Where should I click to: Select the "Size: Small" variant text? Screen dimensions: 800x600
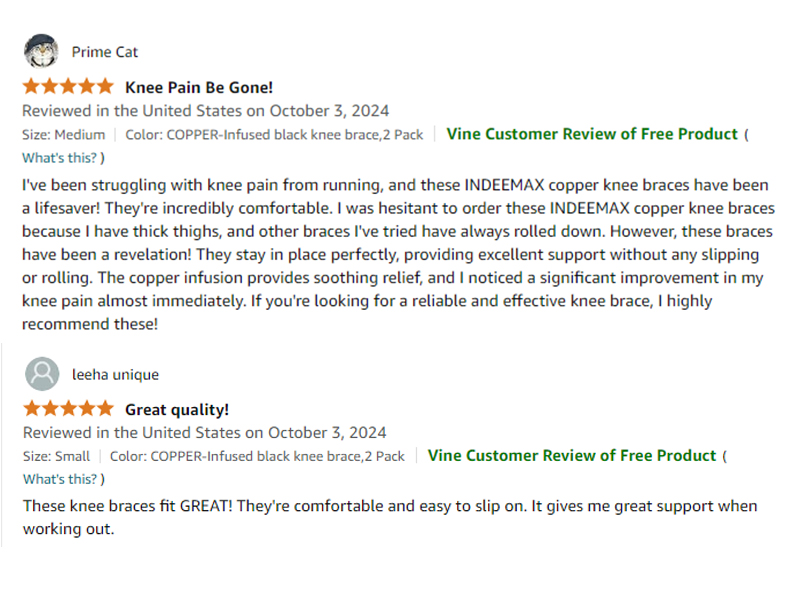coord(56,456)
